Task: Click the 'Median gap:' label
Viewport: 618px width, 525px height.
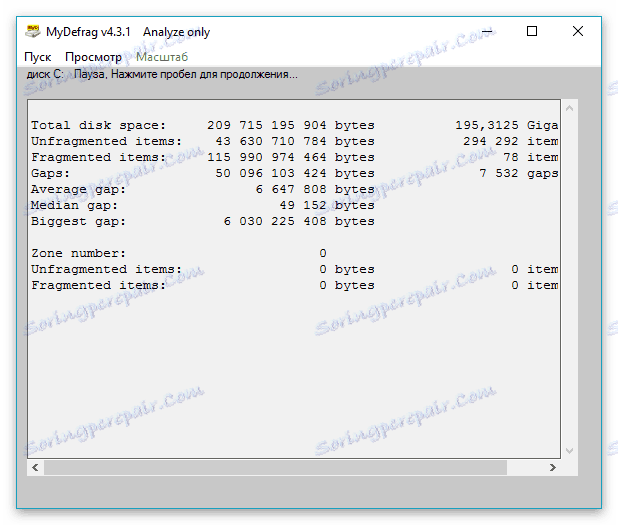Action: point(74,205)
